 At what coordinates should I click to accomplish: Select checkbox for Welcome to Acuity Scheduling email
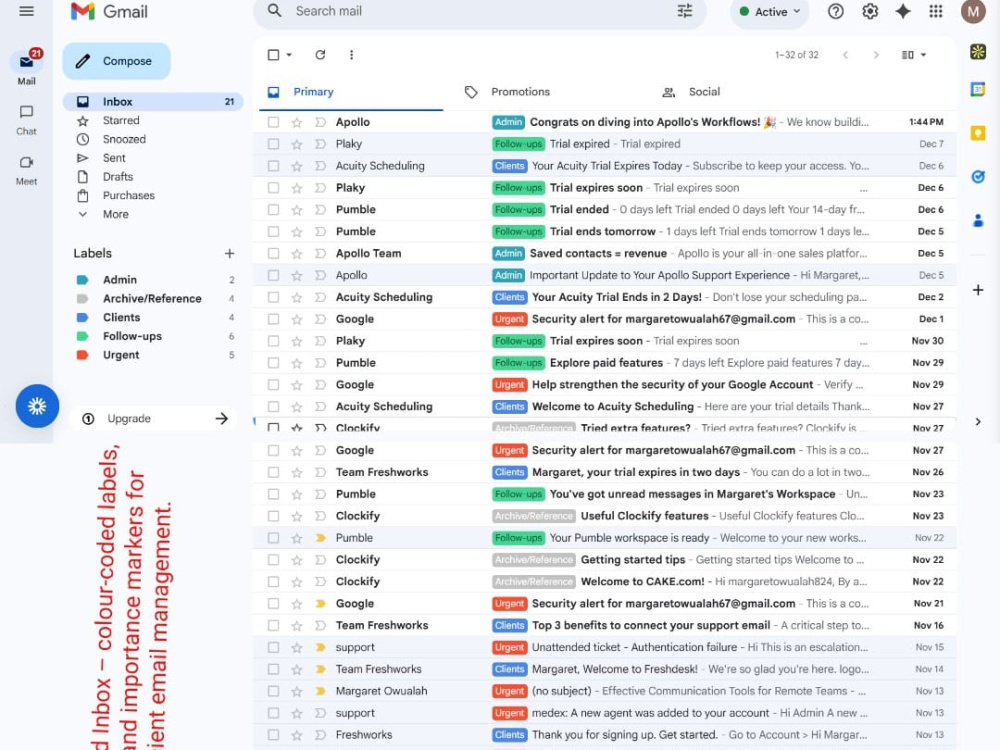tap(274, 406)
